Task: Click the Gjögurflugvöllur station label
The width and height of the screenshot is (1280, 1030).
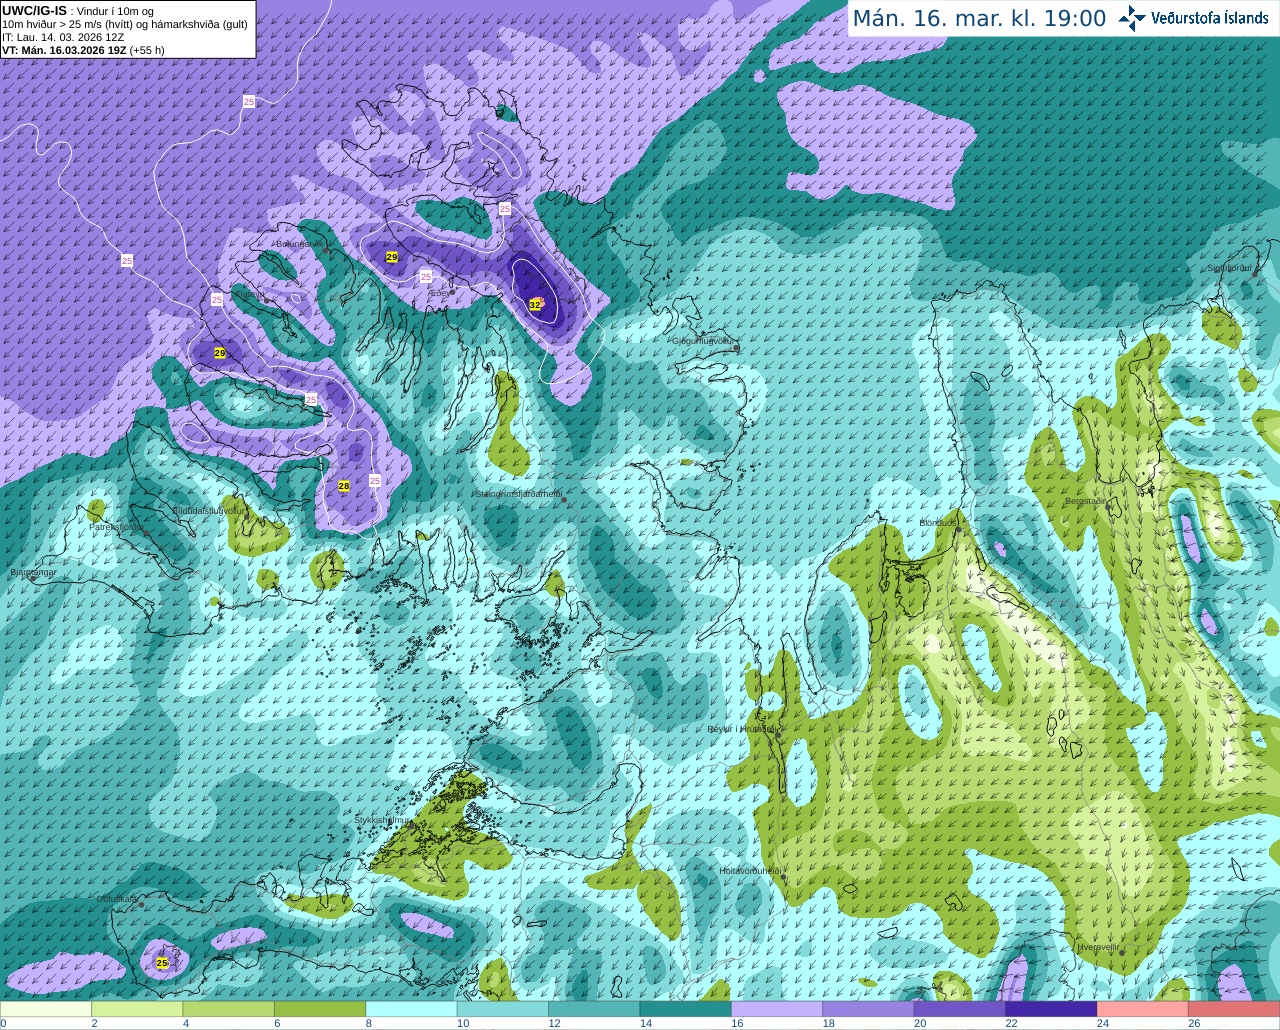Action: coord(703,341)
